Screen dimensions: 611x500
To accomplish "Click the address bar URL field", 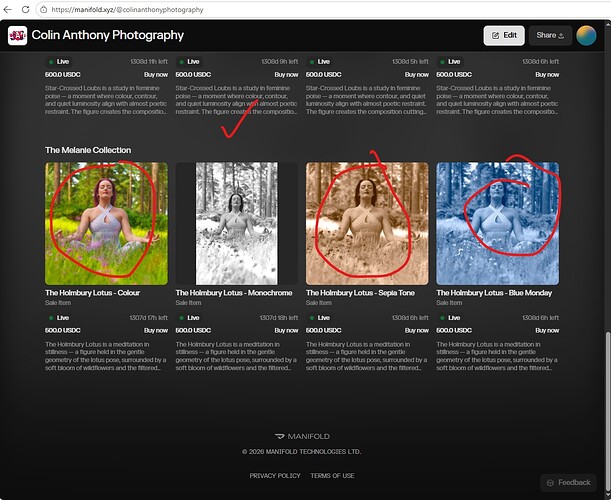I will 312,9.
